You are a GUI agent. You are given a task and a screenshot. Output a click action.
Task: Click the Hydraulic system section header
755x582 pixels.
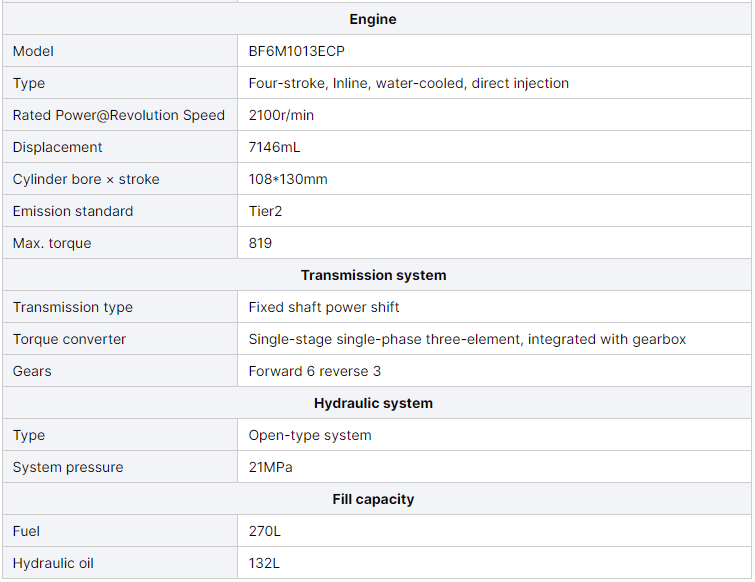click(x=373, y=403)
